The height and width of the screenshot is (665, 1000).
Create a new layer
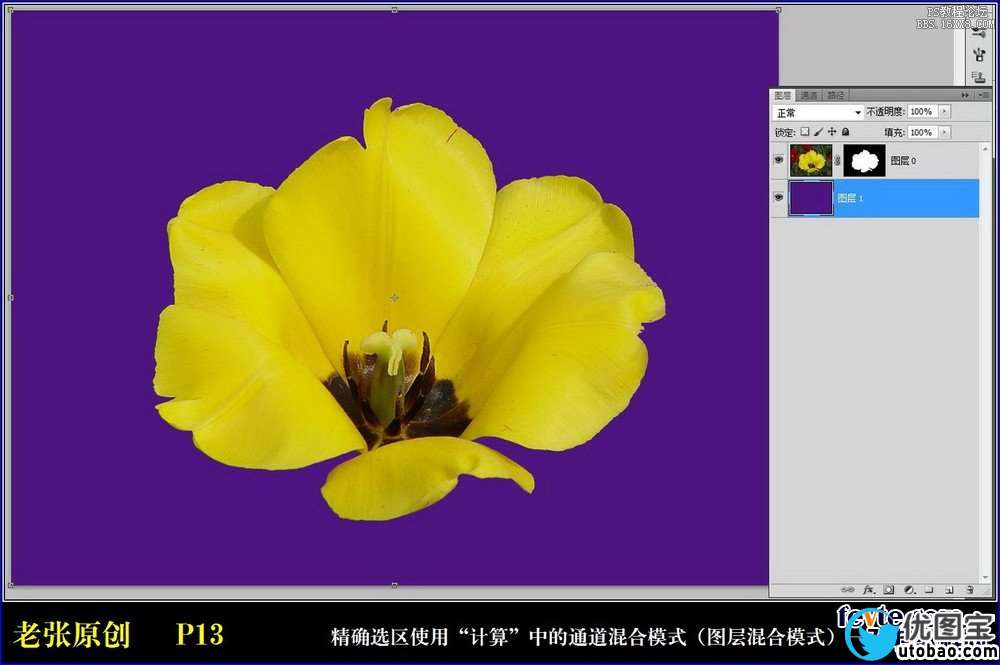[x=948, y=590]
